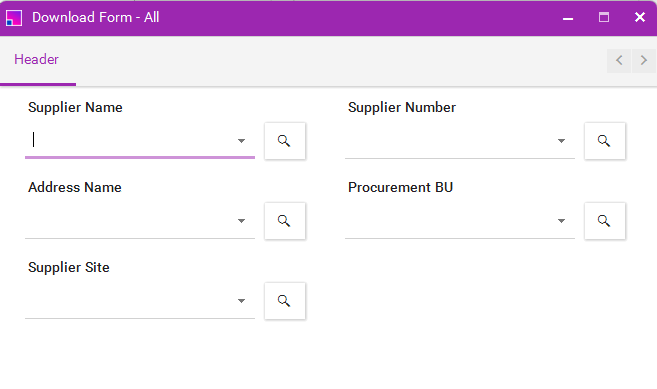Viewport: 657px width, 389px height.
Task: Open the Procurement BU dropdown list
Action: point(561,221)
